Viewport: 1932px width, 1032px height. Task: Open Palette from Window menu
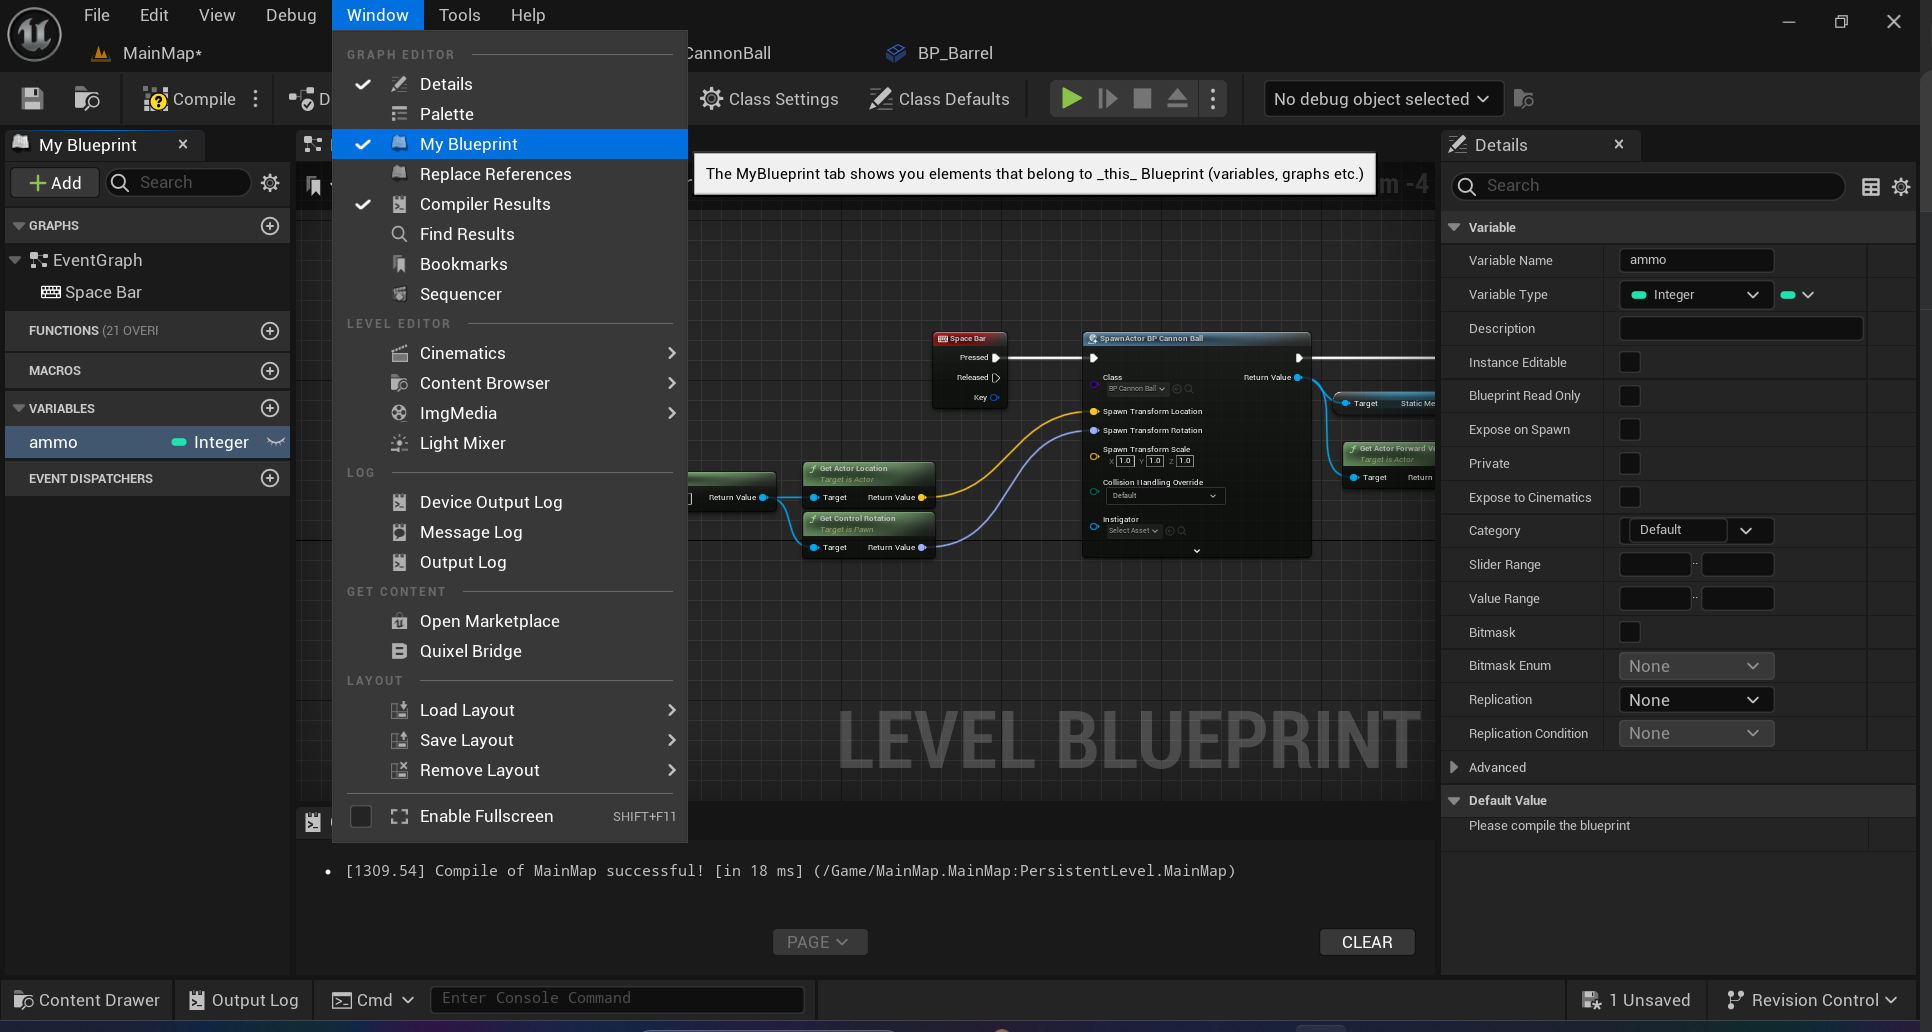coord(510,114)
